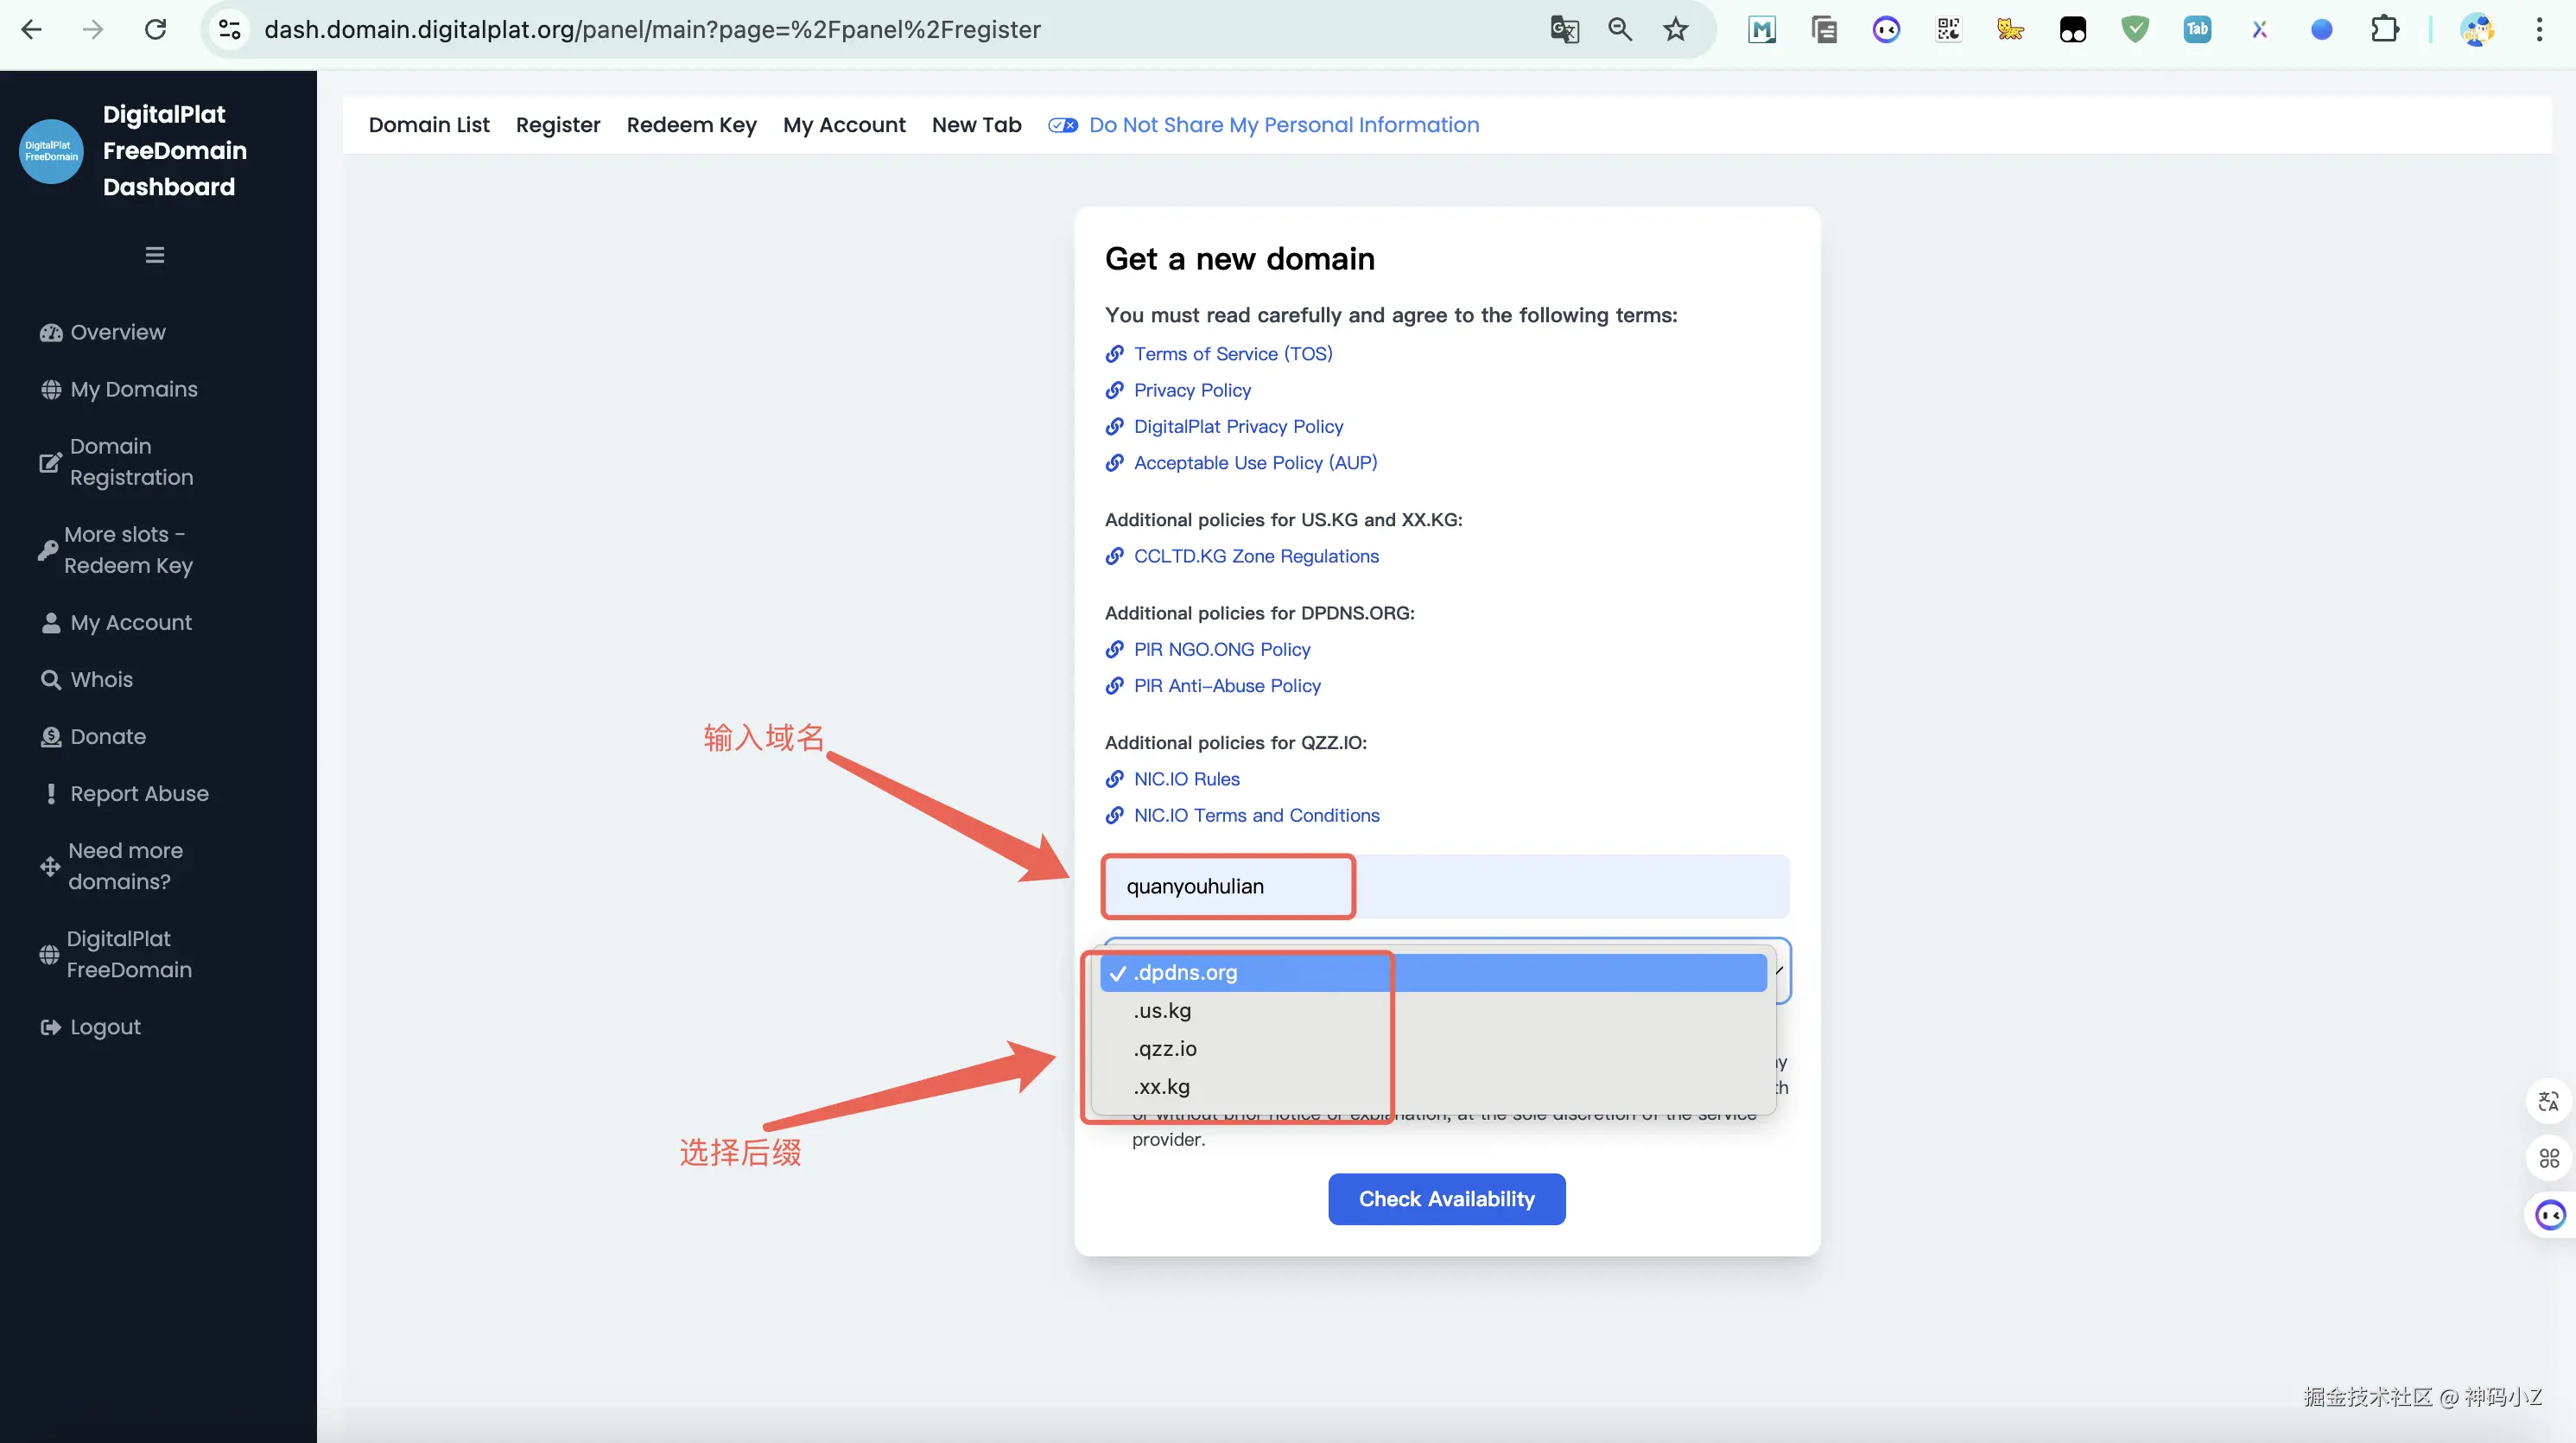The width and height of the screenshot is (2576, 1443).
Task: Open browser extensions puzzle icon
Action: pyautogui.click(x=2384, y=30)
